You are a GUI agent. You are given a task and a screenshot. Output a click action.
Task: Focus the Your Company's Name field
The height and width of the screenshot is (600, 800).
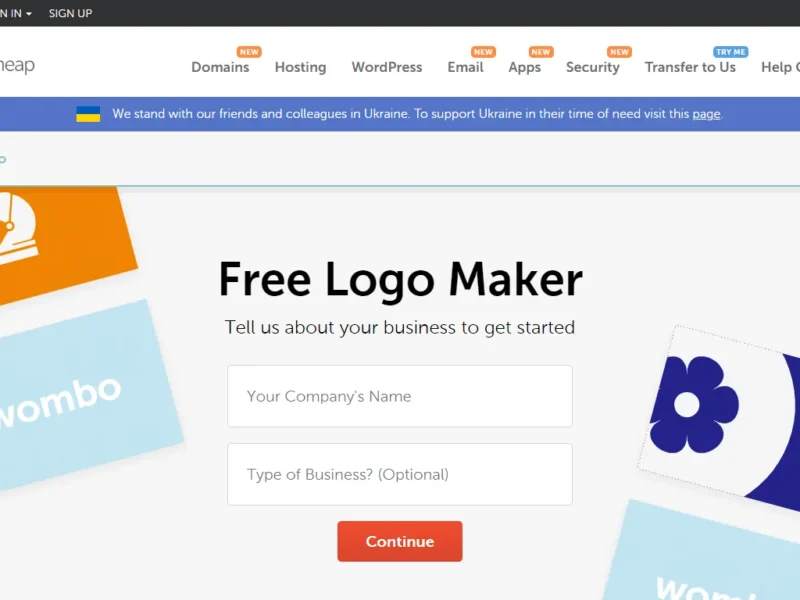click(x=400, y=396)
